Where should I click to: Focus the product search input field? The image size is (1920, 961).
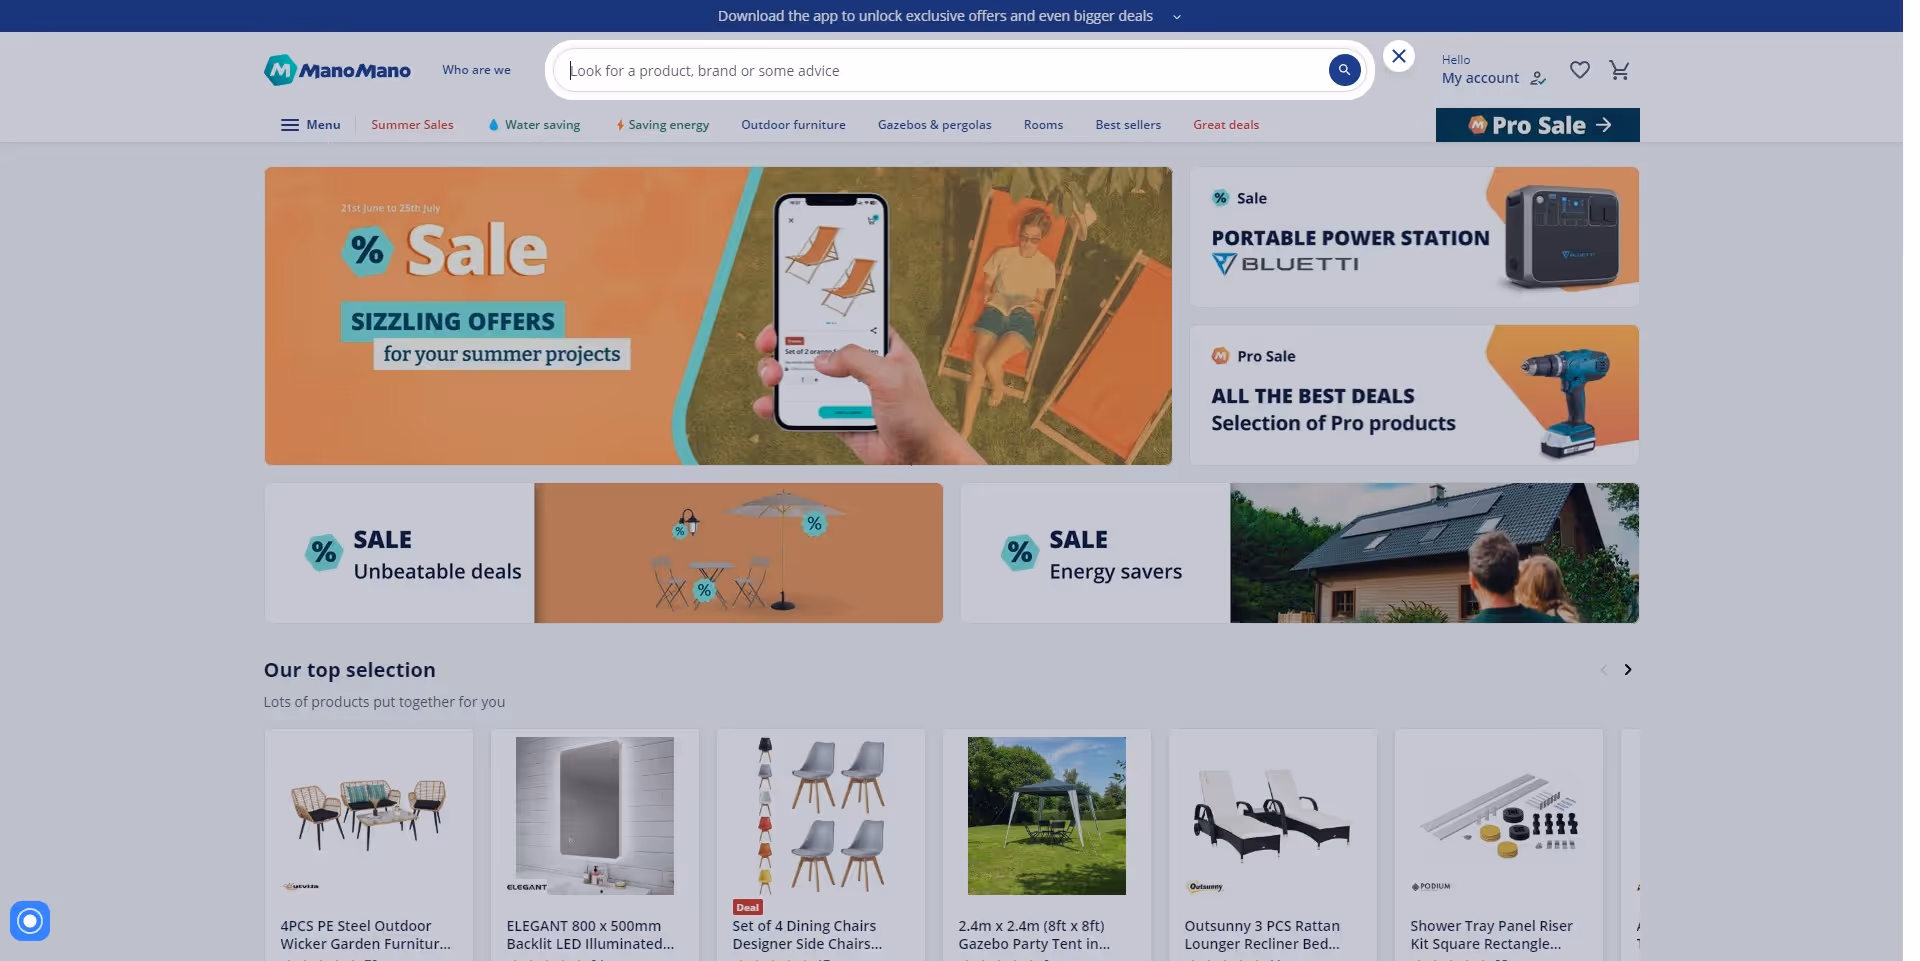coord(940,70)
